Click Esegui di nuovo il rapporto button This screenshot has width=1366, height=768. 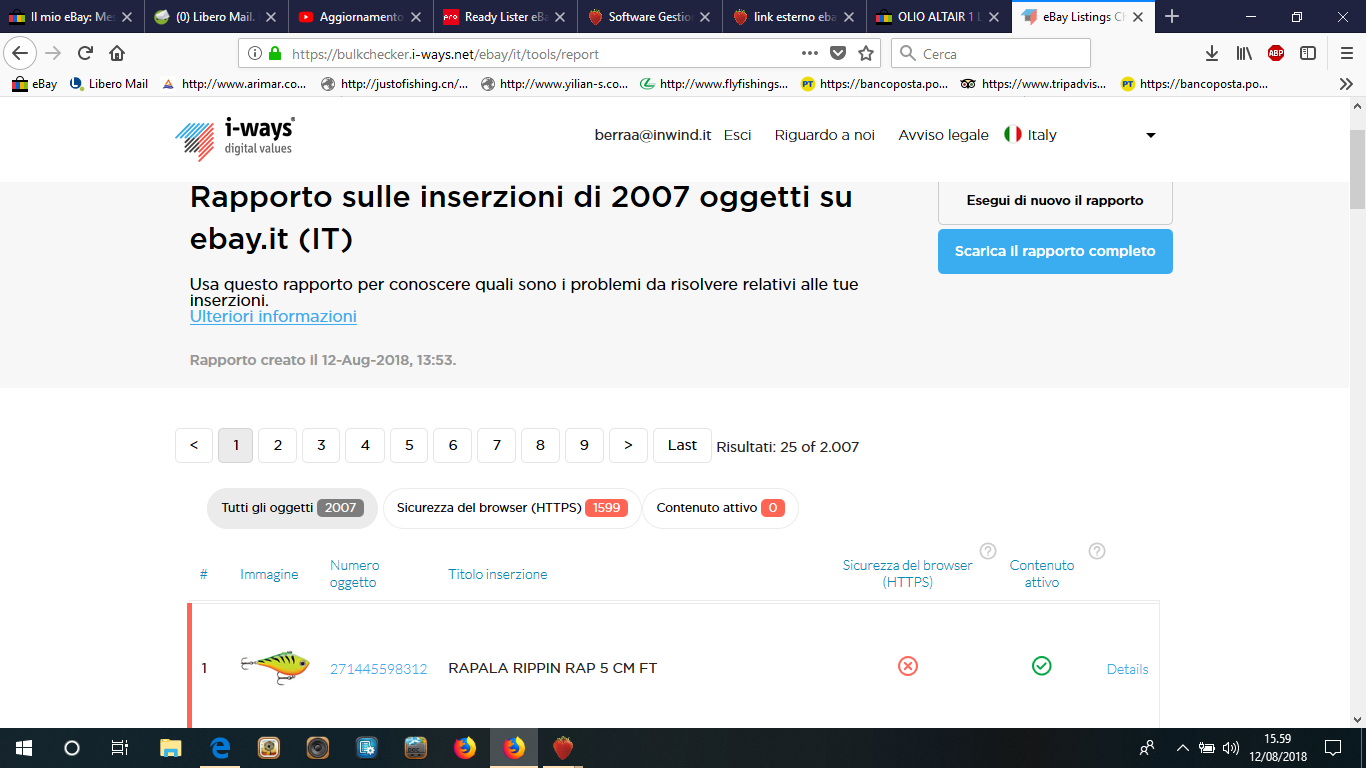pyautogui.click(x=1055, y=201)
